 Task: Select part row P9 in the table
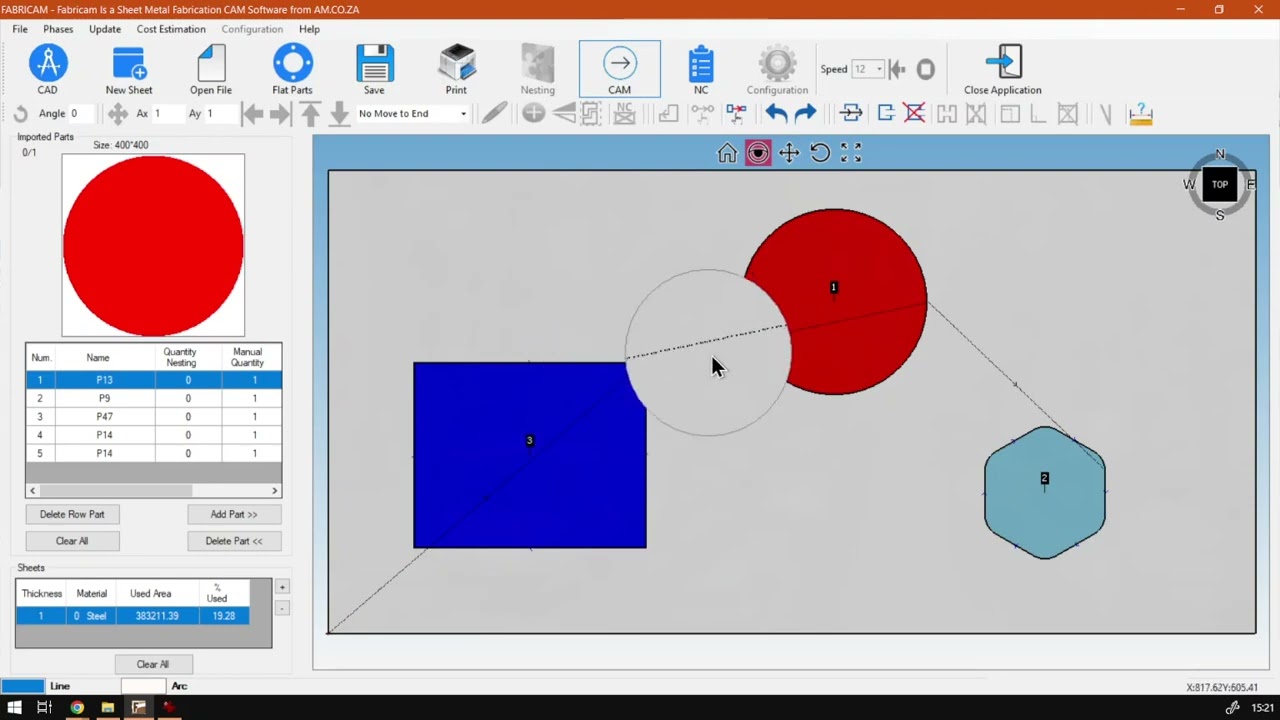pos(154,398)
